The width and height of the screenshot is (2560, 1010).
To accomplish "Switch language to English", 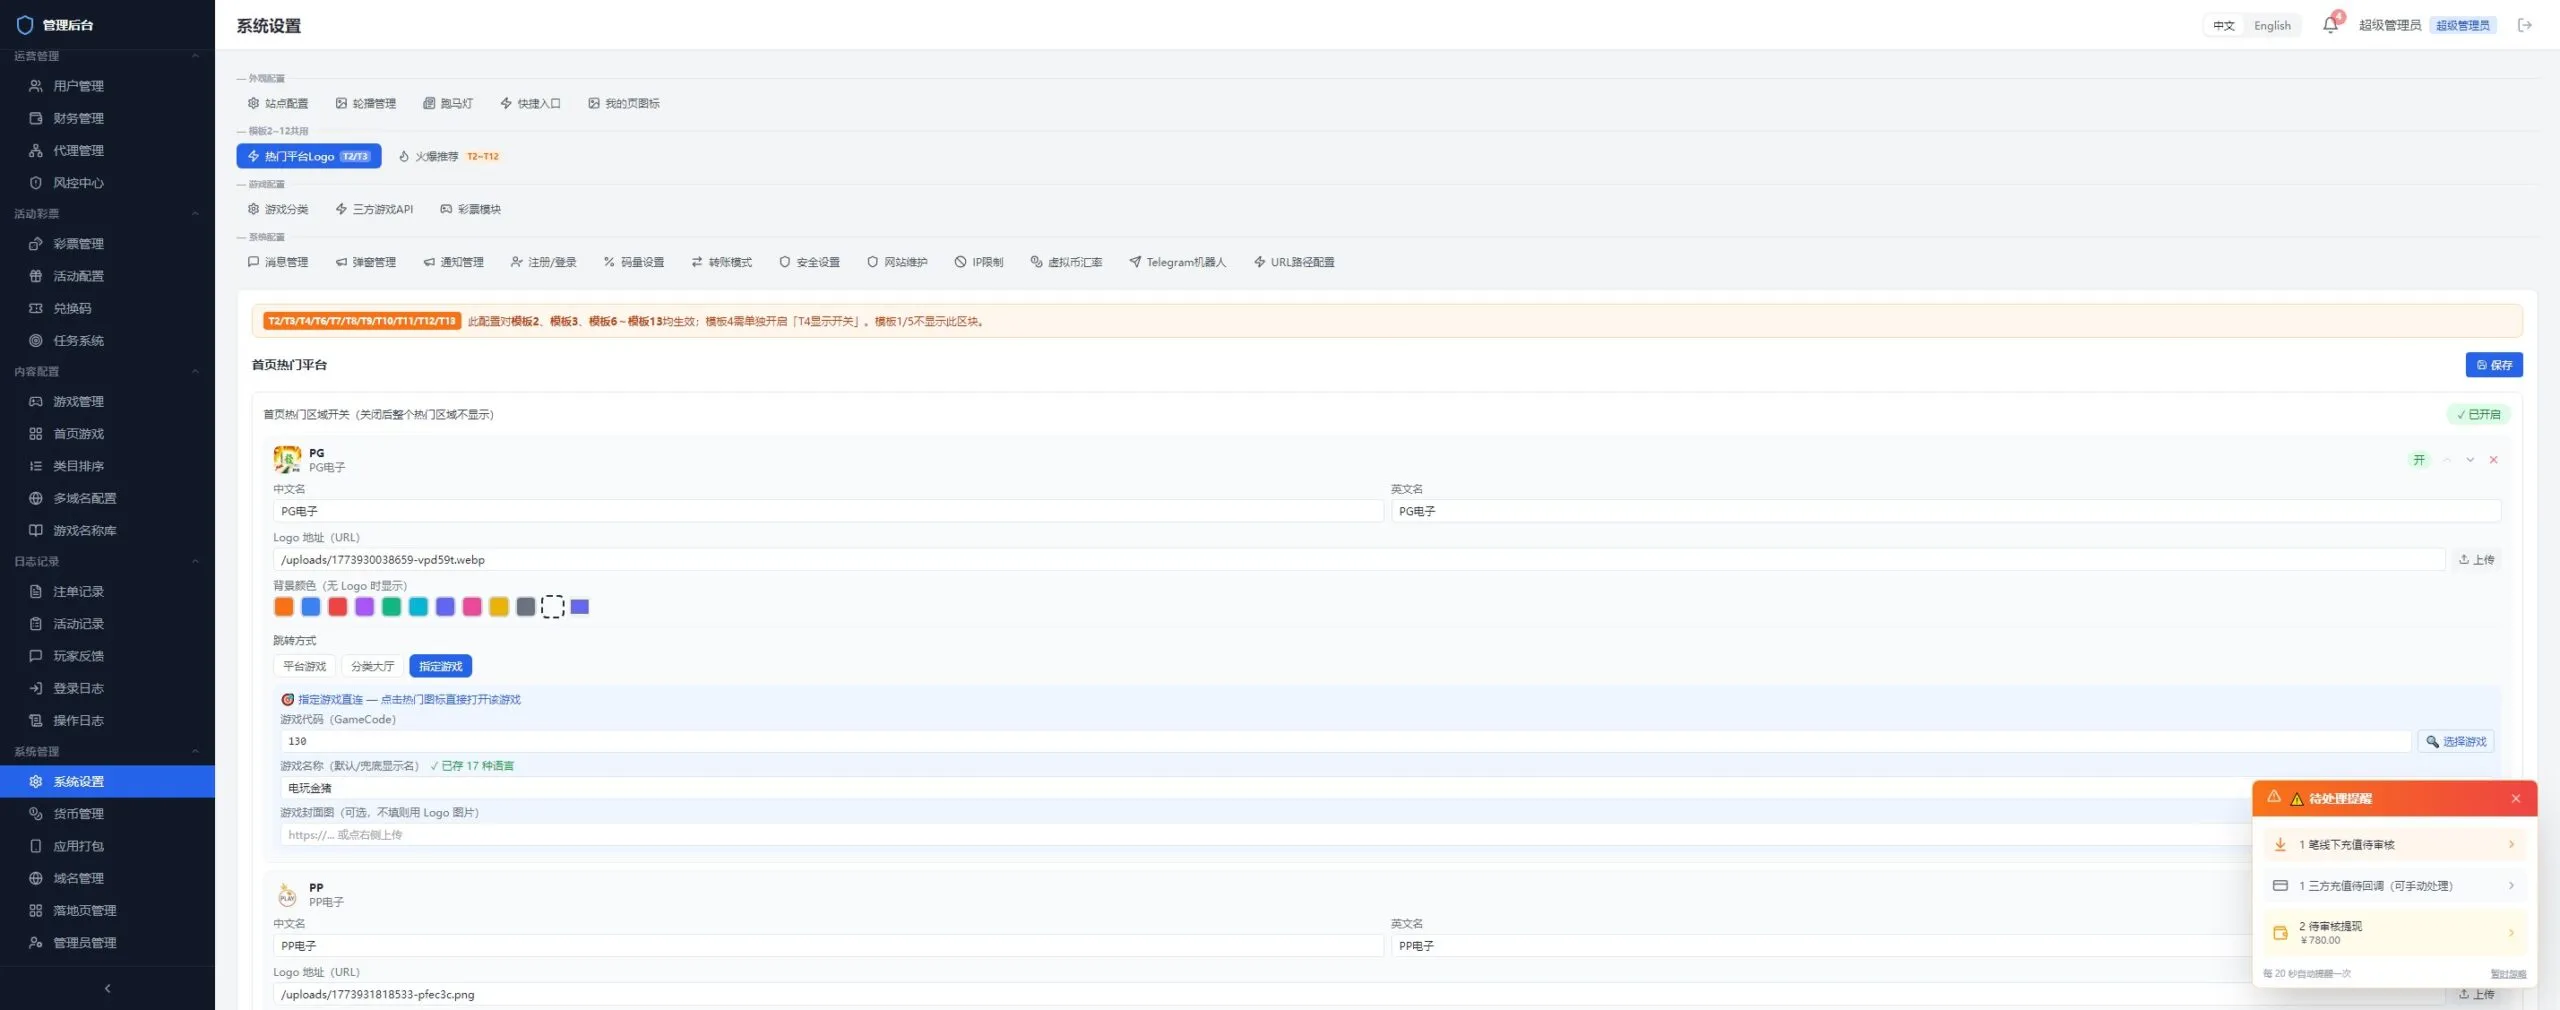I will (x=2272, y=25).
